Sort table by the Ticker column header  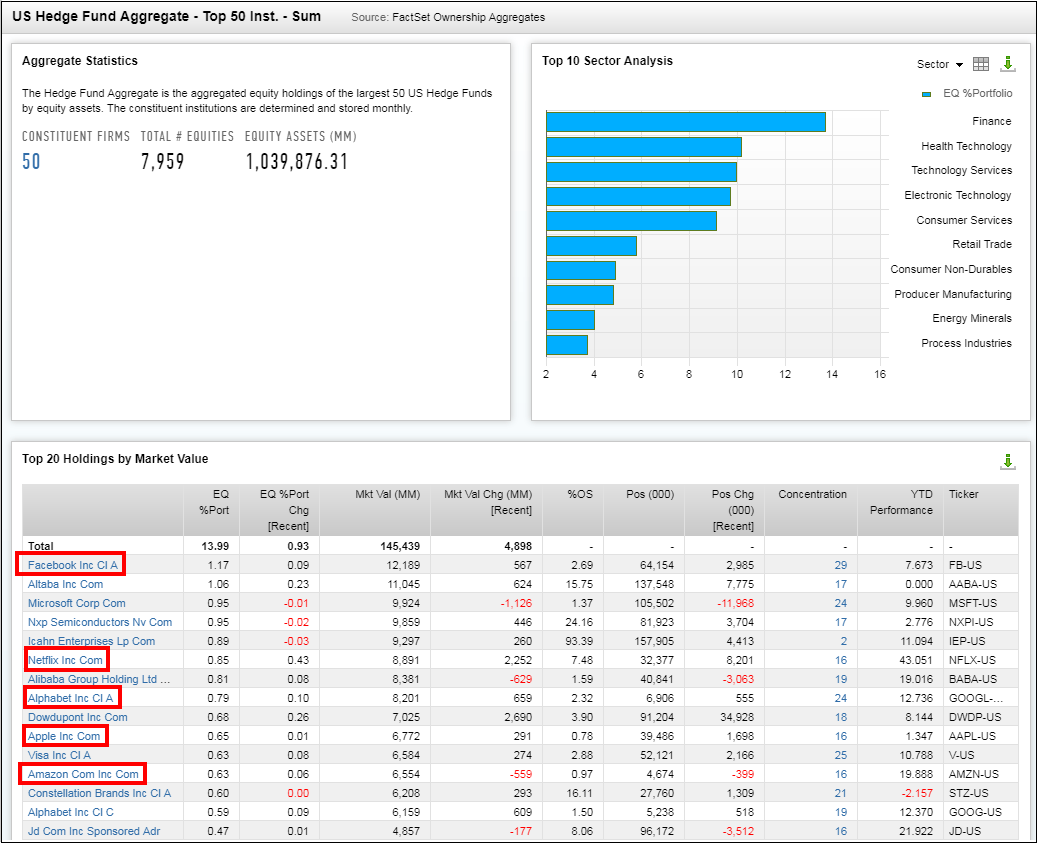[x=964, y=495]
